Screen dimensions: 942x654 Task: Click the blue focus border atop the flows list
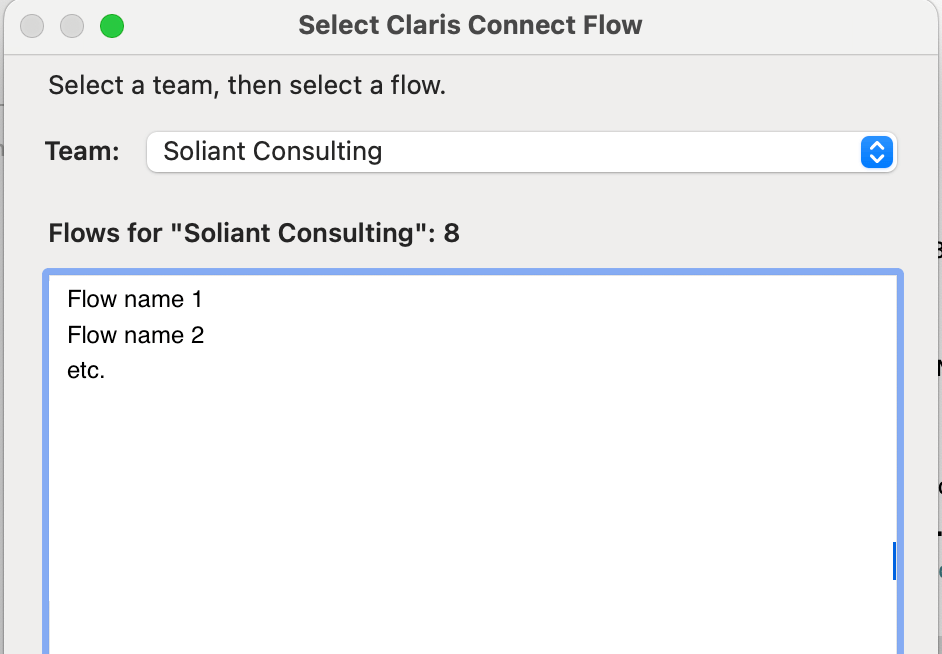[x=472, y=272]
